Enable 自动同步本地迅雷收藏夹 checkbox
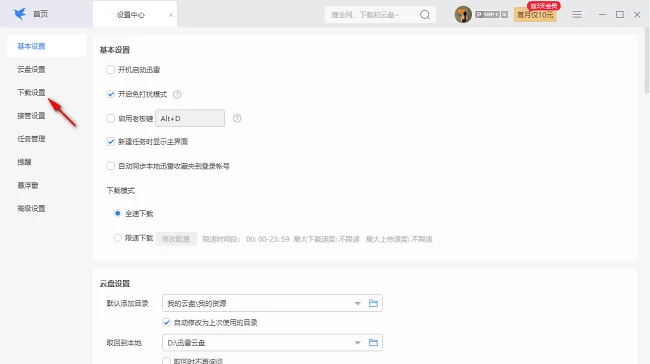The image size is (650, 364). (110, 166)
